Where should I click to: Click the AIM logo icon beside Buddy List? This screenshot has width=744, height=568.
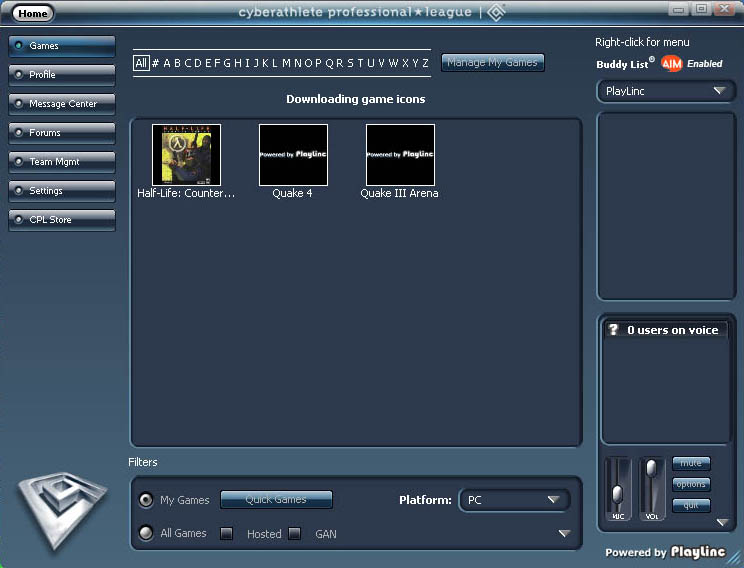pos(671,64)
